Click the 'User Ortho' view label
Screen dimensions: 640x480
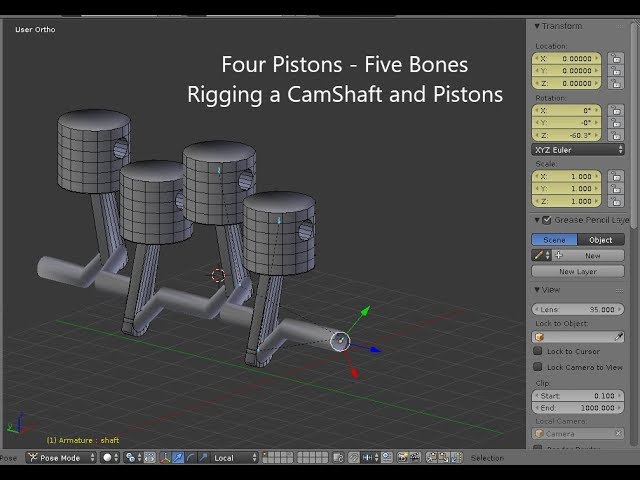[35, 29]
